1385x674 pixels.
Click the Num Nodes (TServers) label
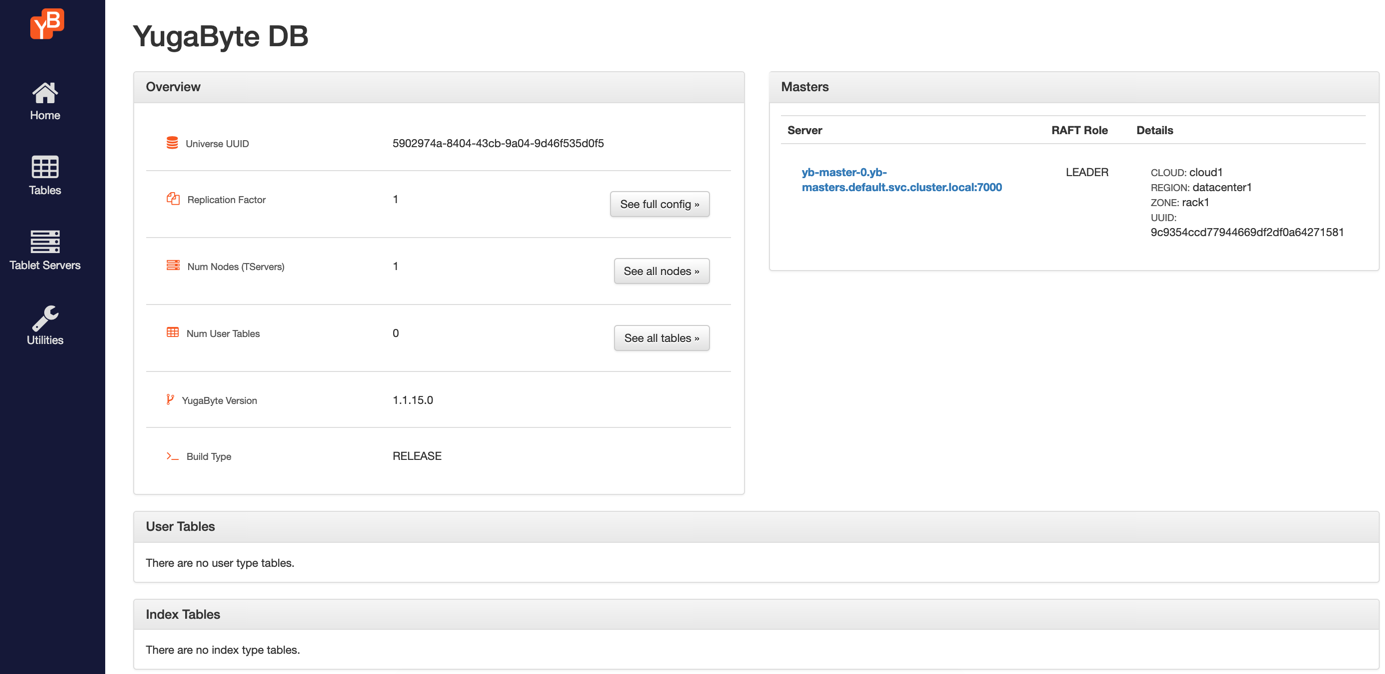click(x=236, y=267)
